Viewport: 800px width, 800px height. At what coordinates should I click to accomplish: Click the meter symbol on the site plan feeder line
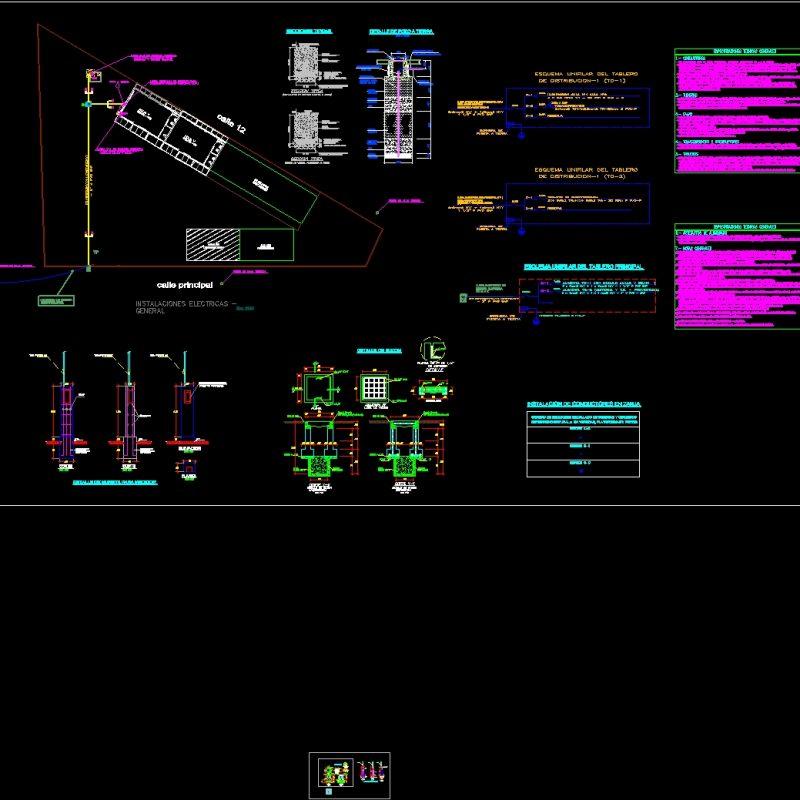[x=88, y=105]
